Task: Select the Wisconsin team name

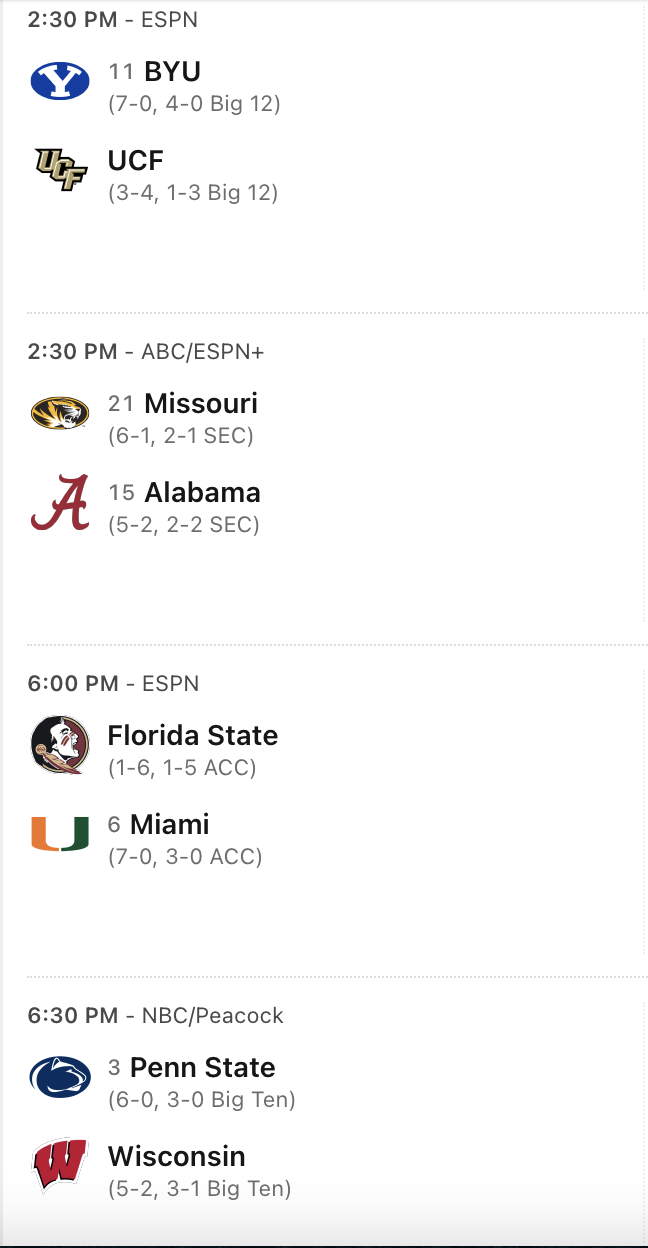Action: (x=176, y=1157)
